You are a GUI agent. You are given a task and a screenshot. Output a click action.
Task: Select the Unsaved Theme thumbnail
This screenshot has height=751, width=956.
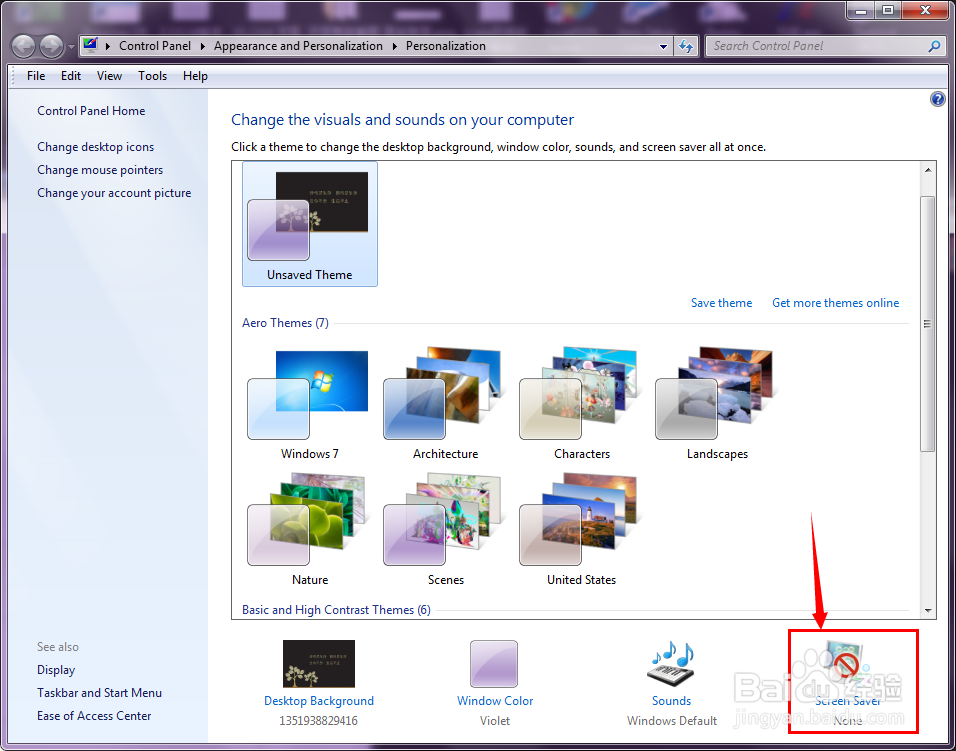click(x=310, y=224)
